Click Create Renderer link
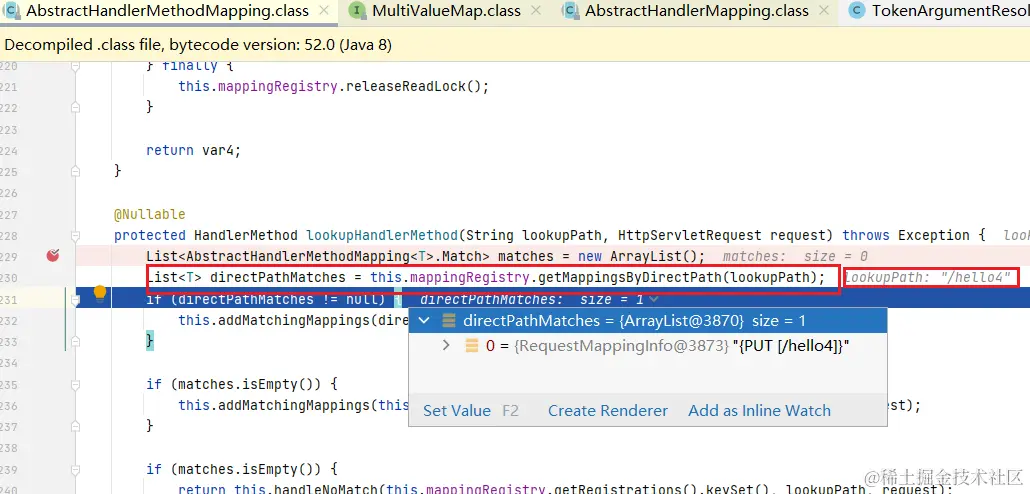The image size is (1030, 494). (x=608, y=411)
